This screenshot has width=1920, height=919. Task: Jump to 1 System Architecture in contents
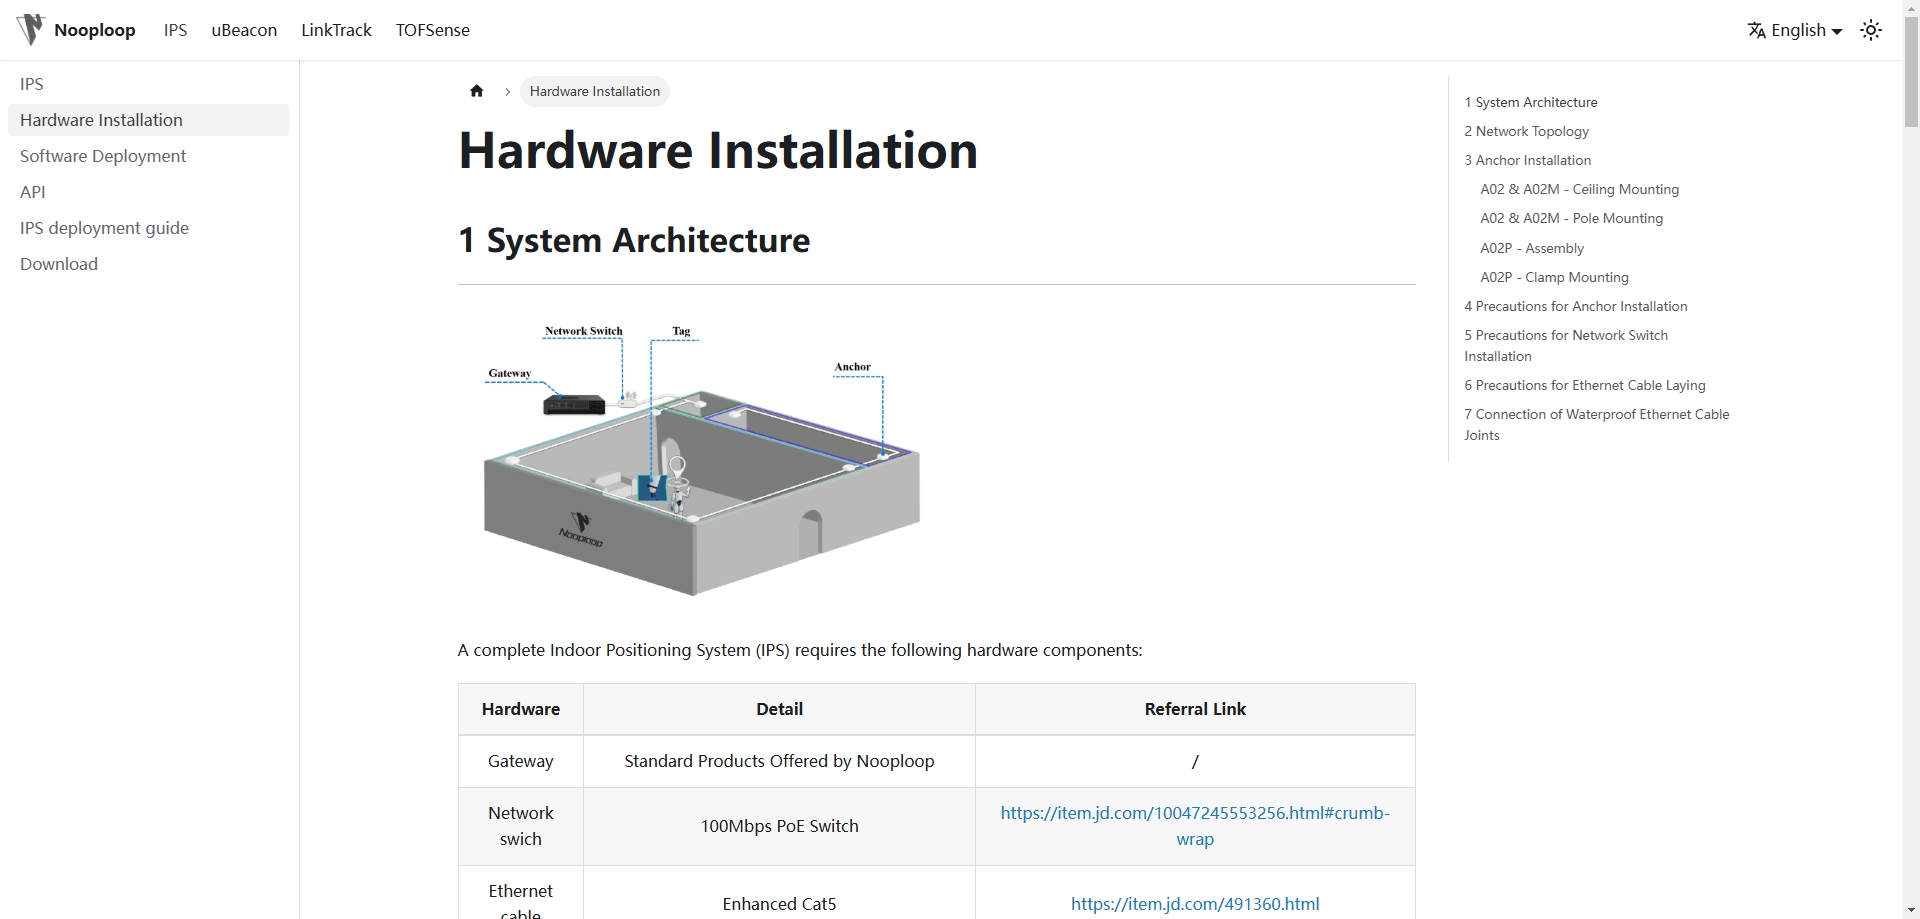1531,102
